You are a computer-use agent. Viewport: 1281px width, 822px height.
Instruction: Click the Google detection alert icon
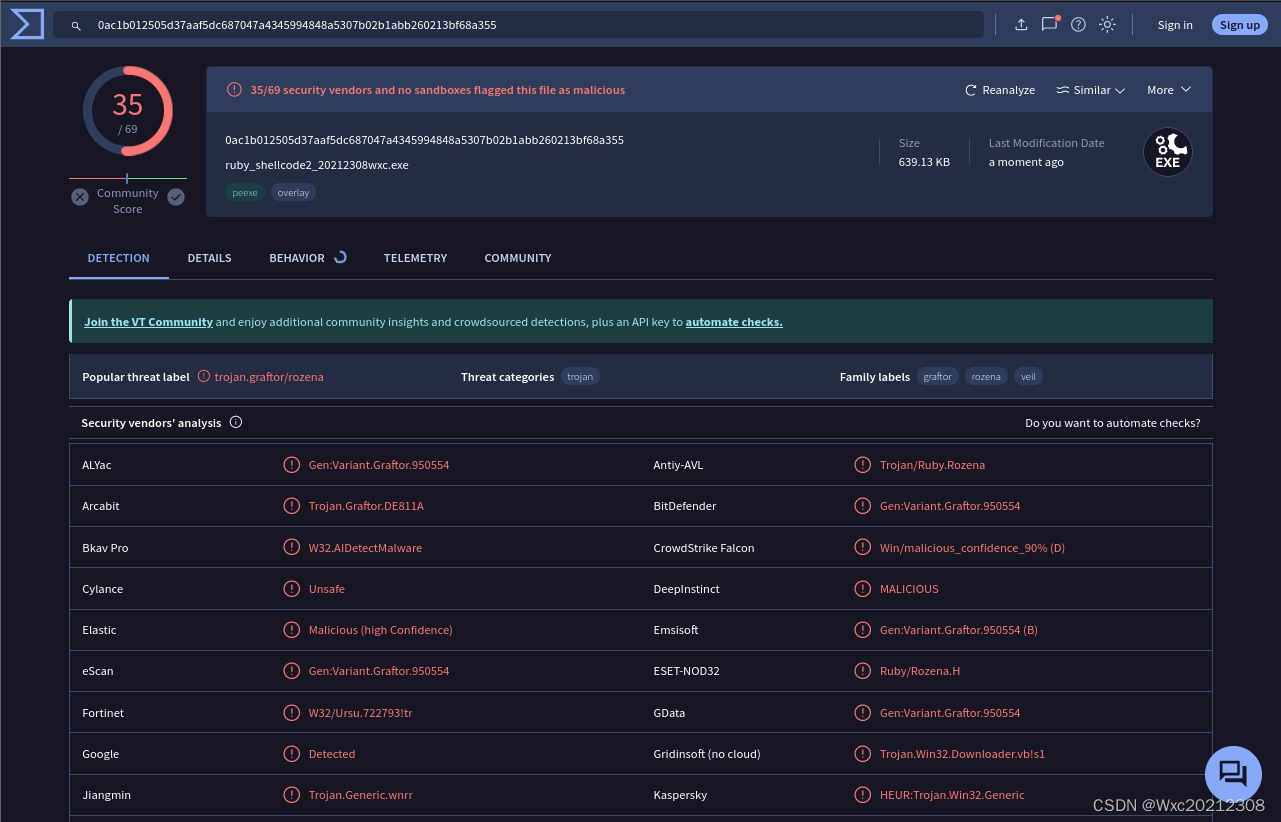click(291, 754)
